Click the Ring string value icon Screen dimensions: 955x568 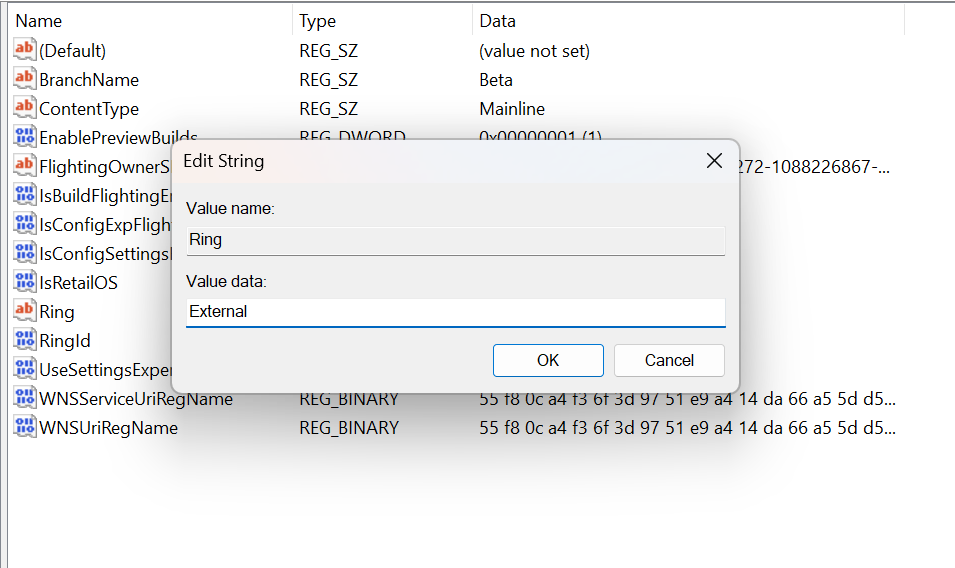25,312
